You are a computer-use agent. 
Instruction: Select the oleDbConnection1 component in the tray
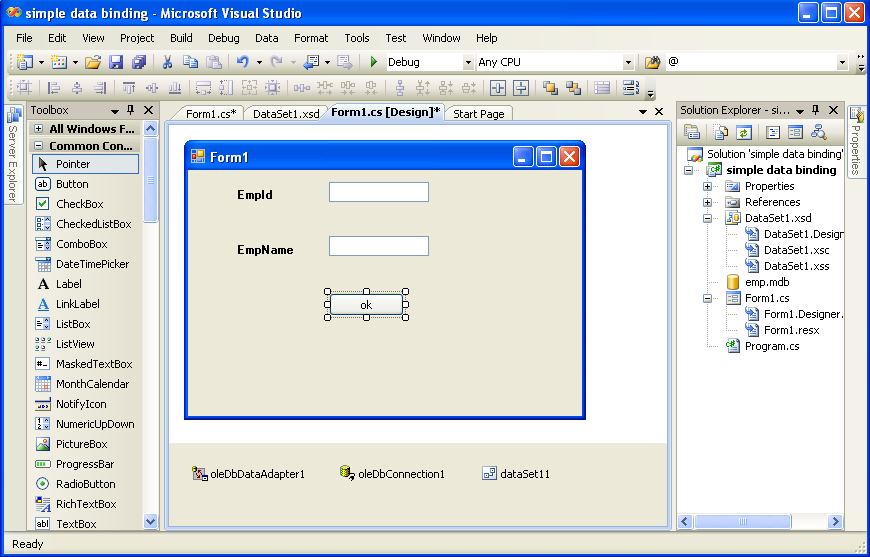click(392, 474)
